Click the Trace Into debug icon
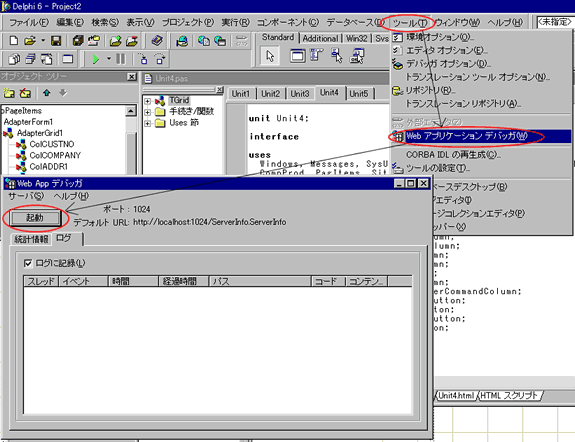 143,59
